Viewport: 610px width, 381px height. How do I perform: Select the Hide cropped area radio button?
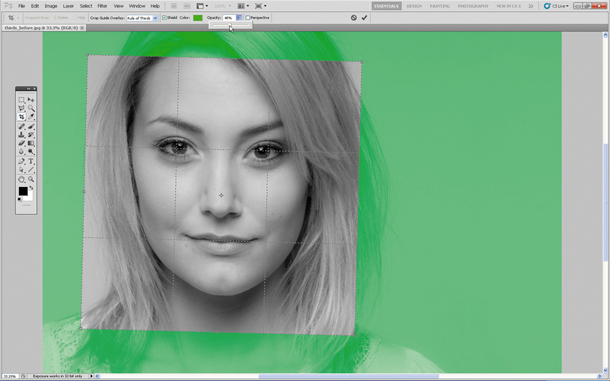point(75,18)
